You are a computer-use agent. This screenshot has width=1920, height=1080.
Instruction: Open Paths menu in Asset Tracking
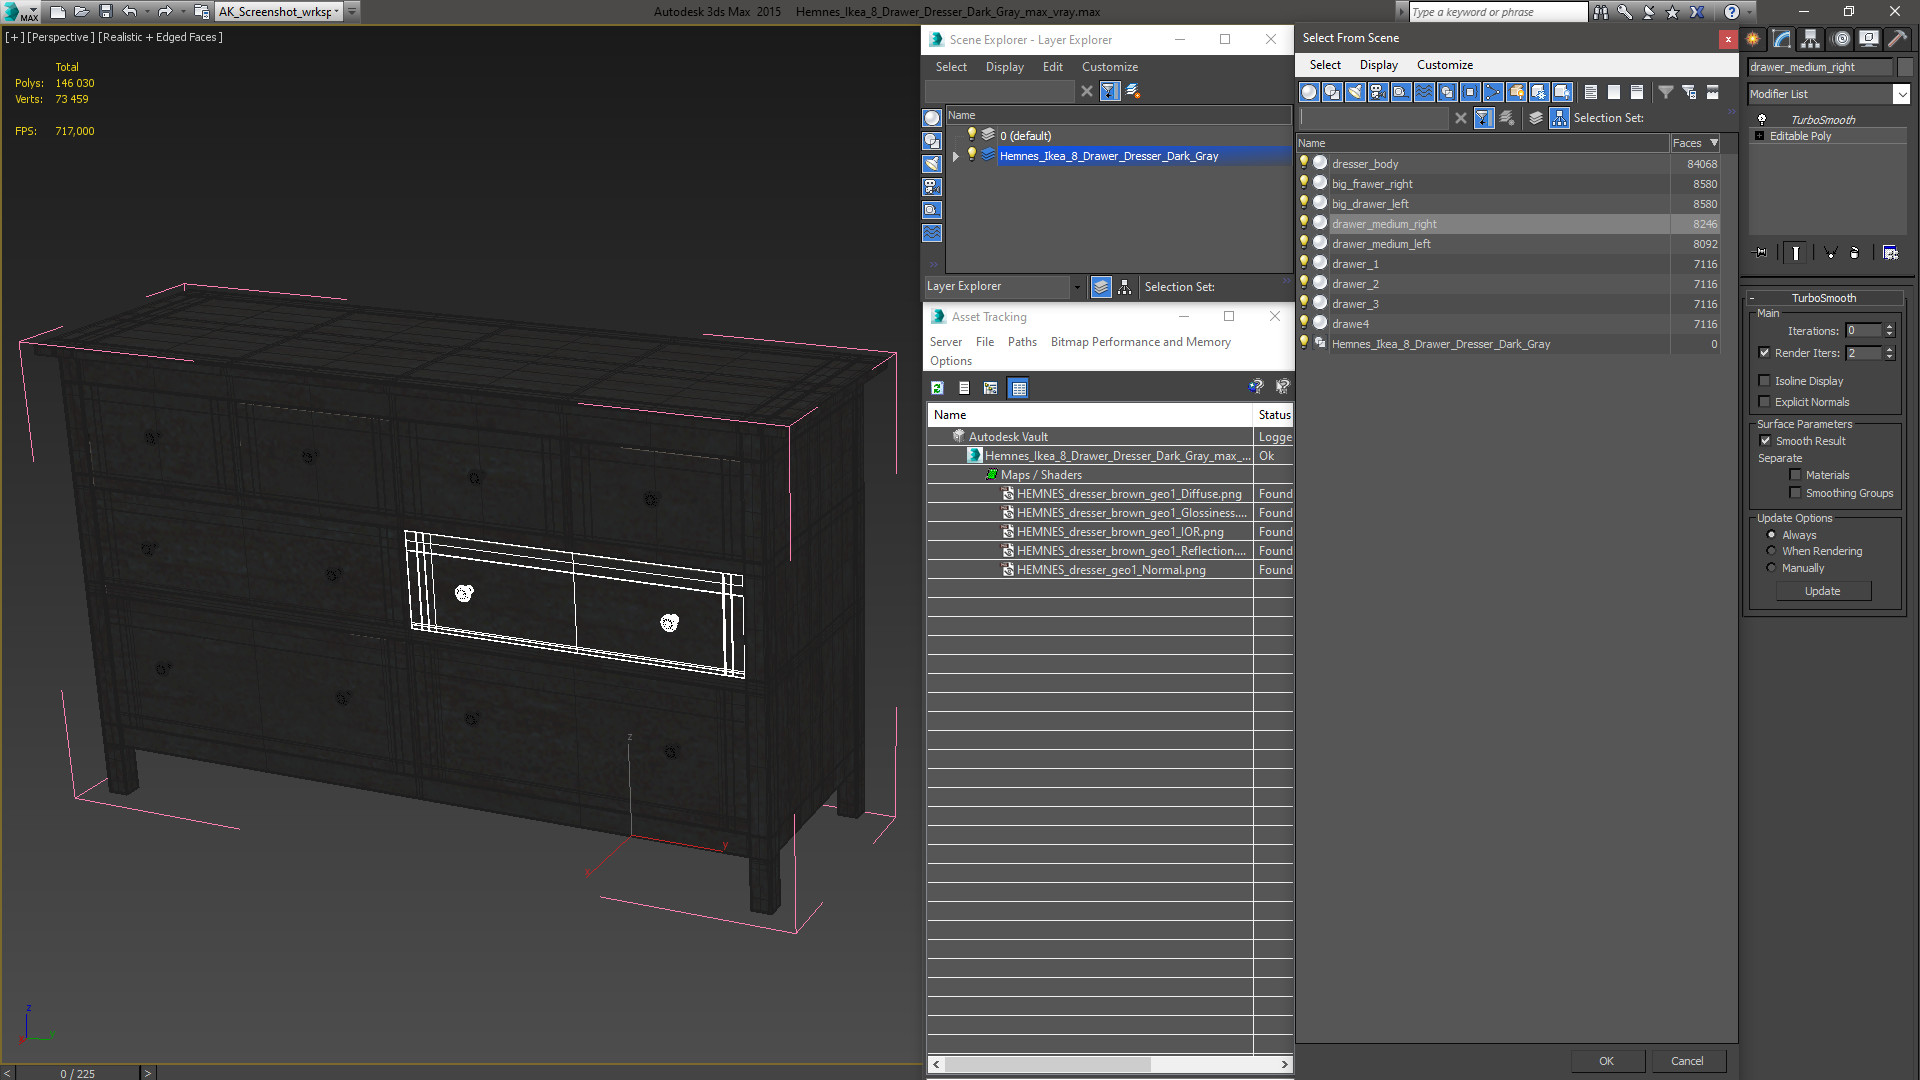(x=1022, y=342)
